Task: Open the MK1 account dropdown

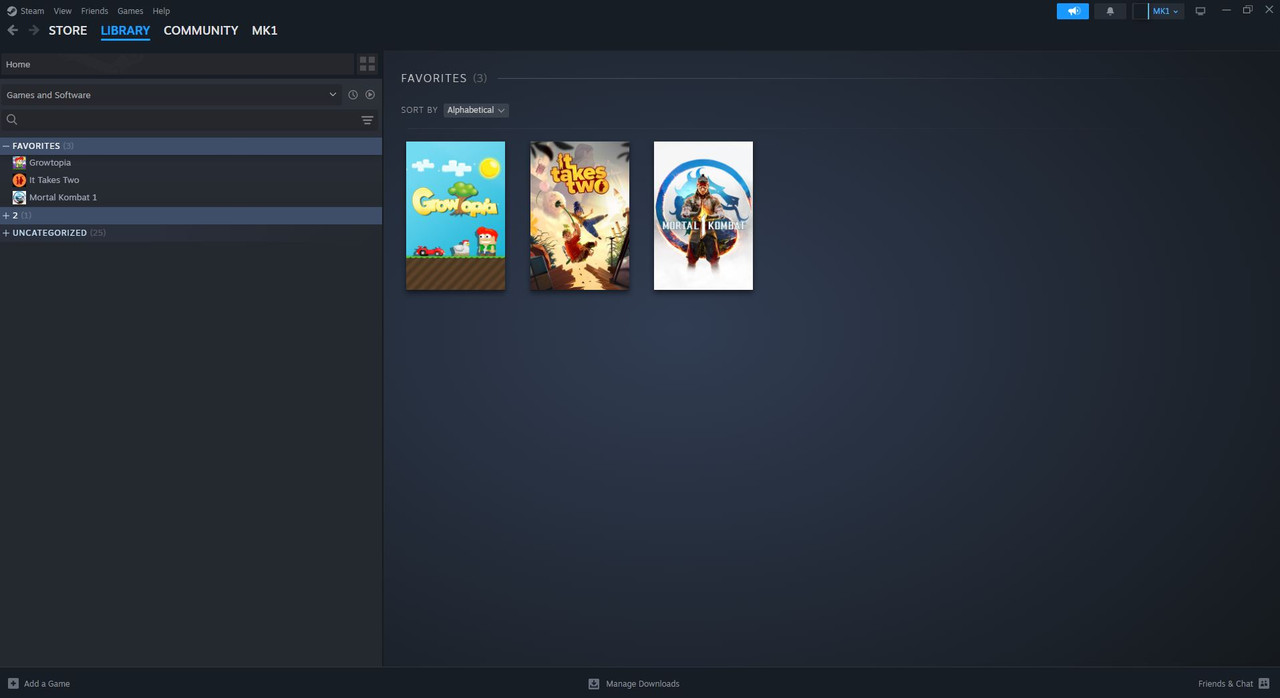Action: pyautogui.click(x=1166, y=11)
